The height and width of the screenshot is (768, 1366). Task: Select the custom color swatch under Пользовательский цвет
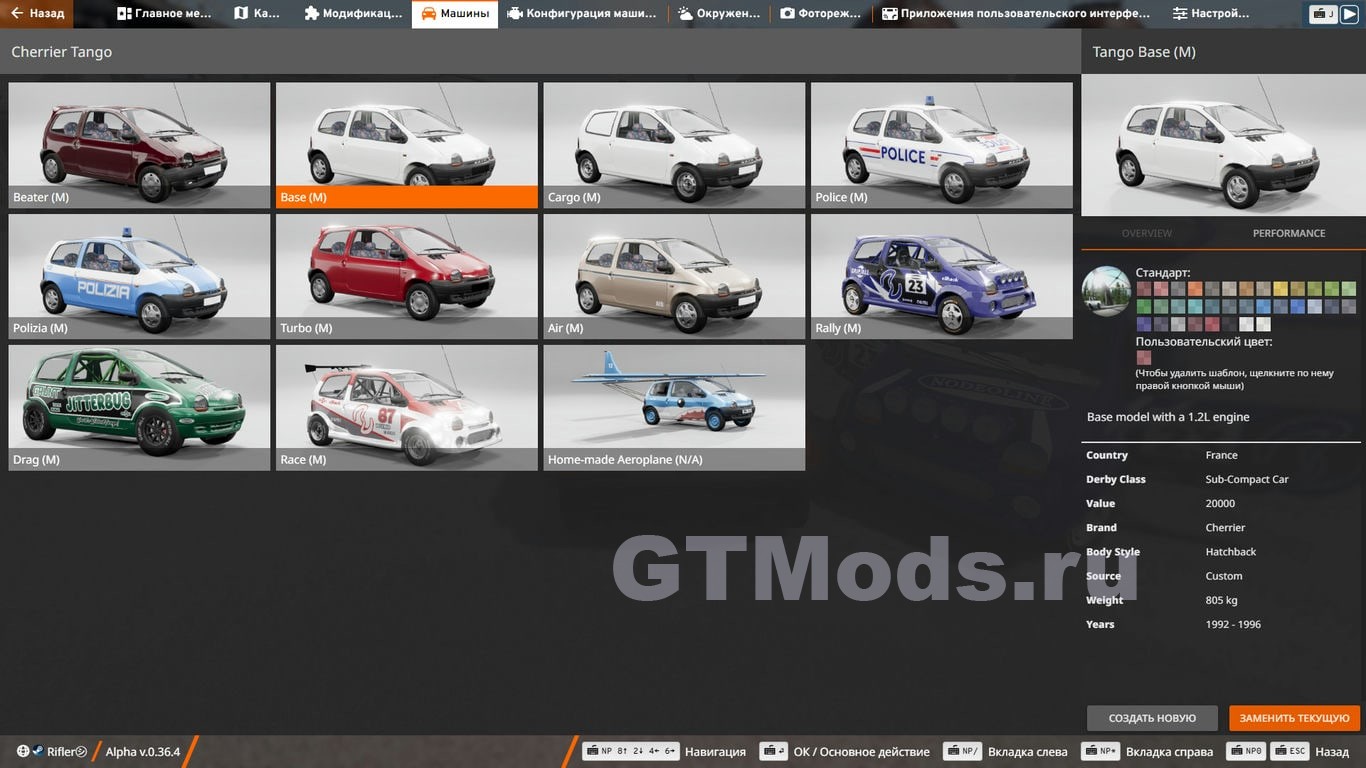pos(1143,358)
